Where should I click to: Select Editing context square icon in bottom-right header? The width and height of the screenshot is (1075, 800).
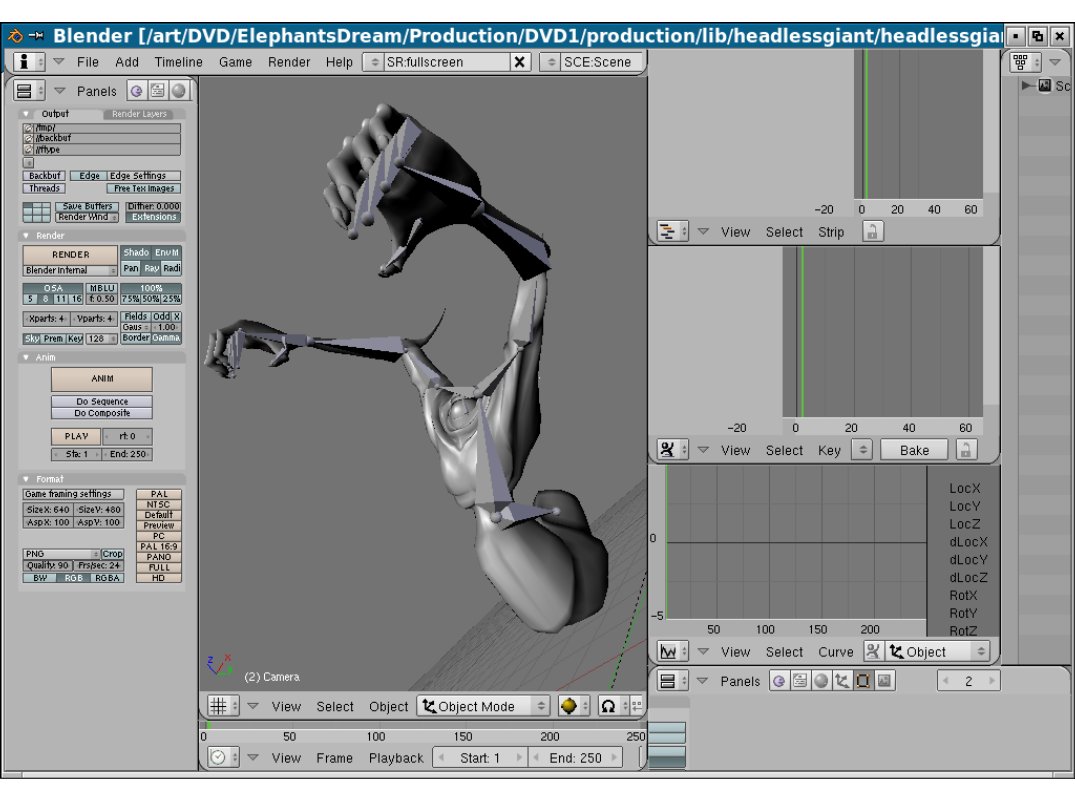click(863, 681)
